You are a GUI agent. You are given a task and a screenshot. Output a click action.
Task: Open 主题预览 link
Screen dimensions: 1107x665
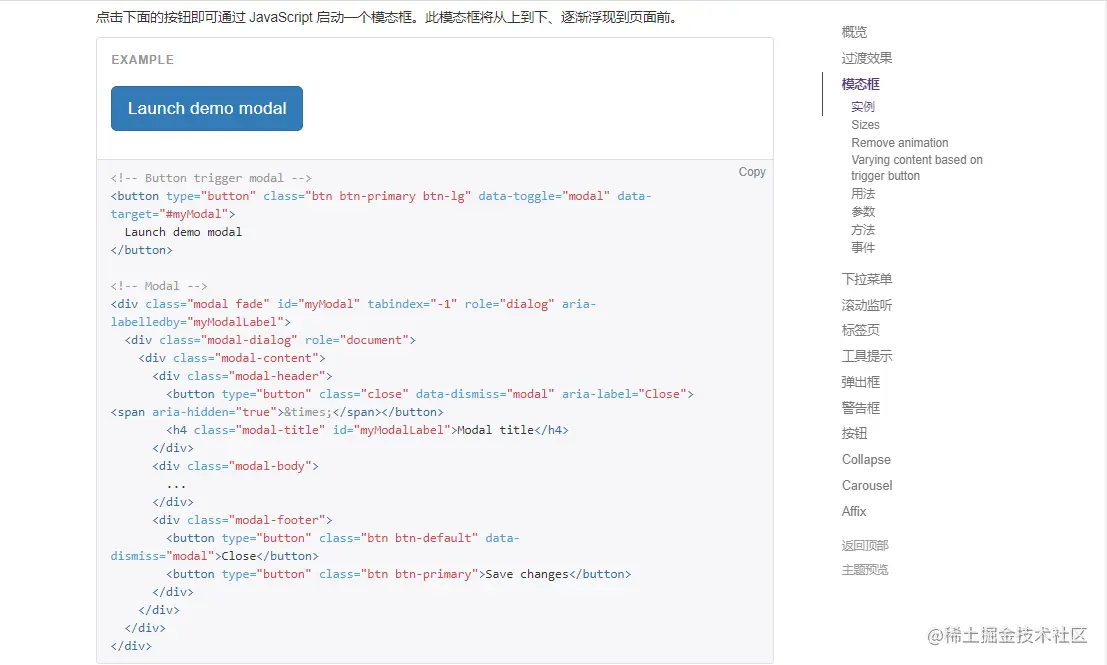click(865, 570)
